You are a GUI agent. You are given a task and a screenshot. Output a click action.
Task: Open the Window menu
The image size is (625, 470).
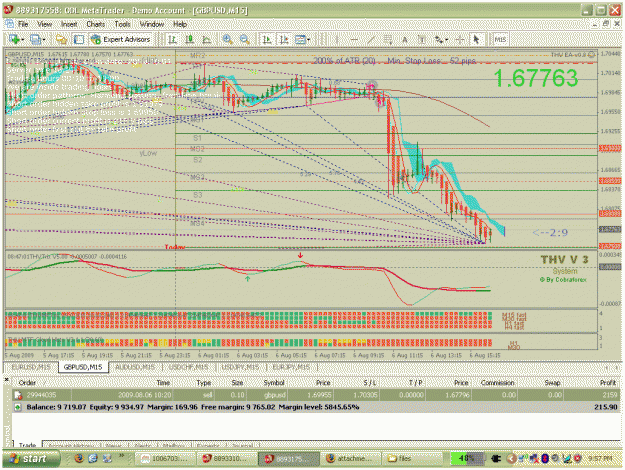coord(152,24)
